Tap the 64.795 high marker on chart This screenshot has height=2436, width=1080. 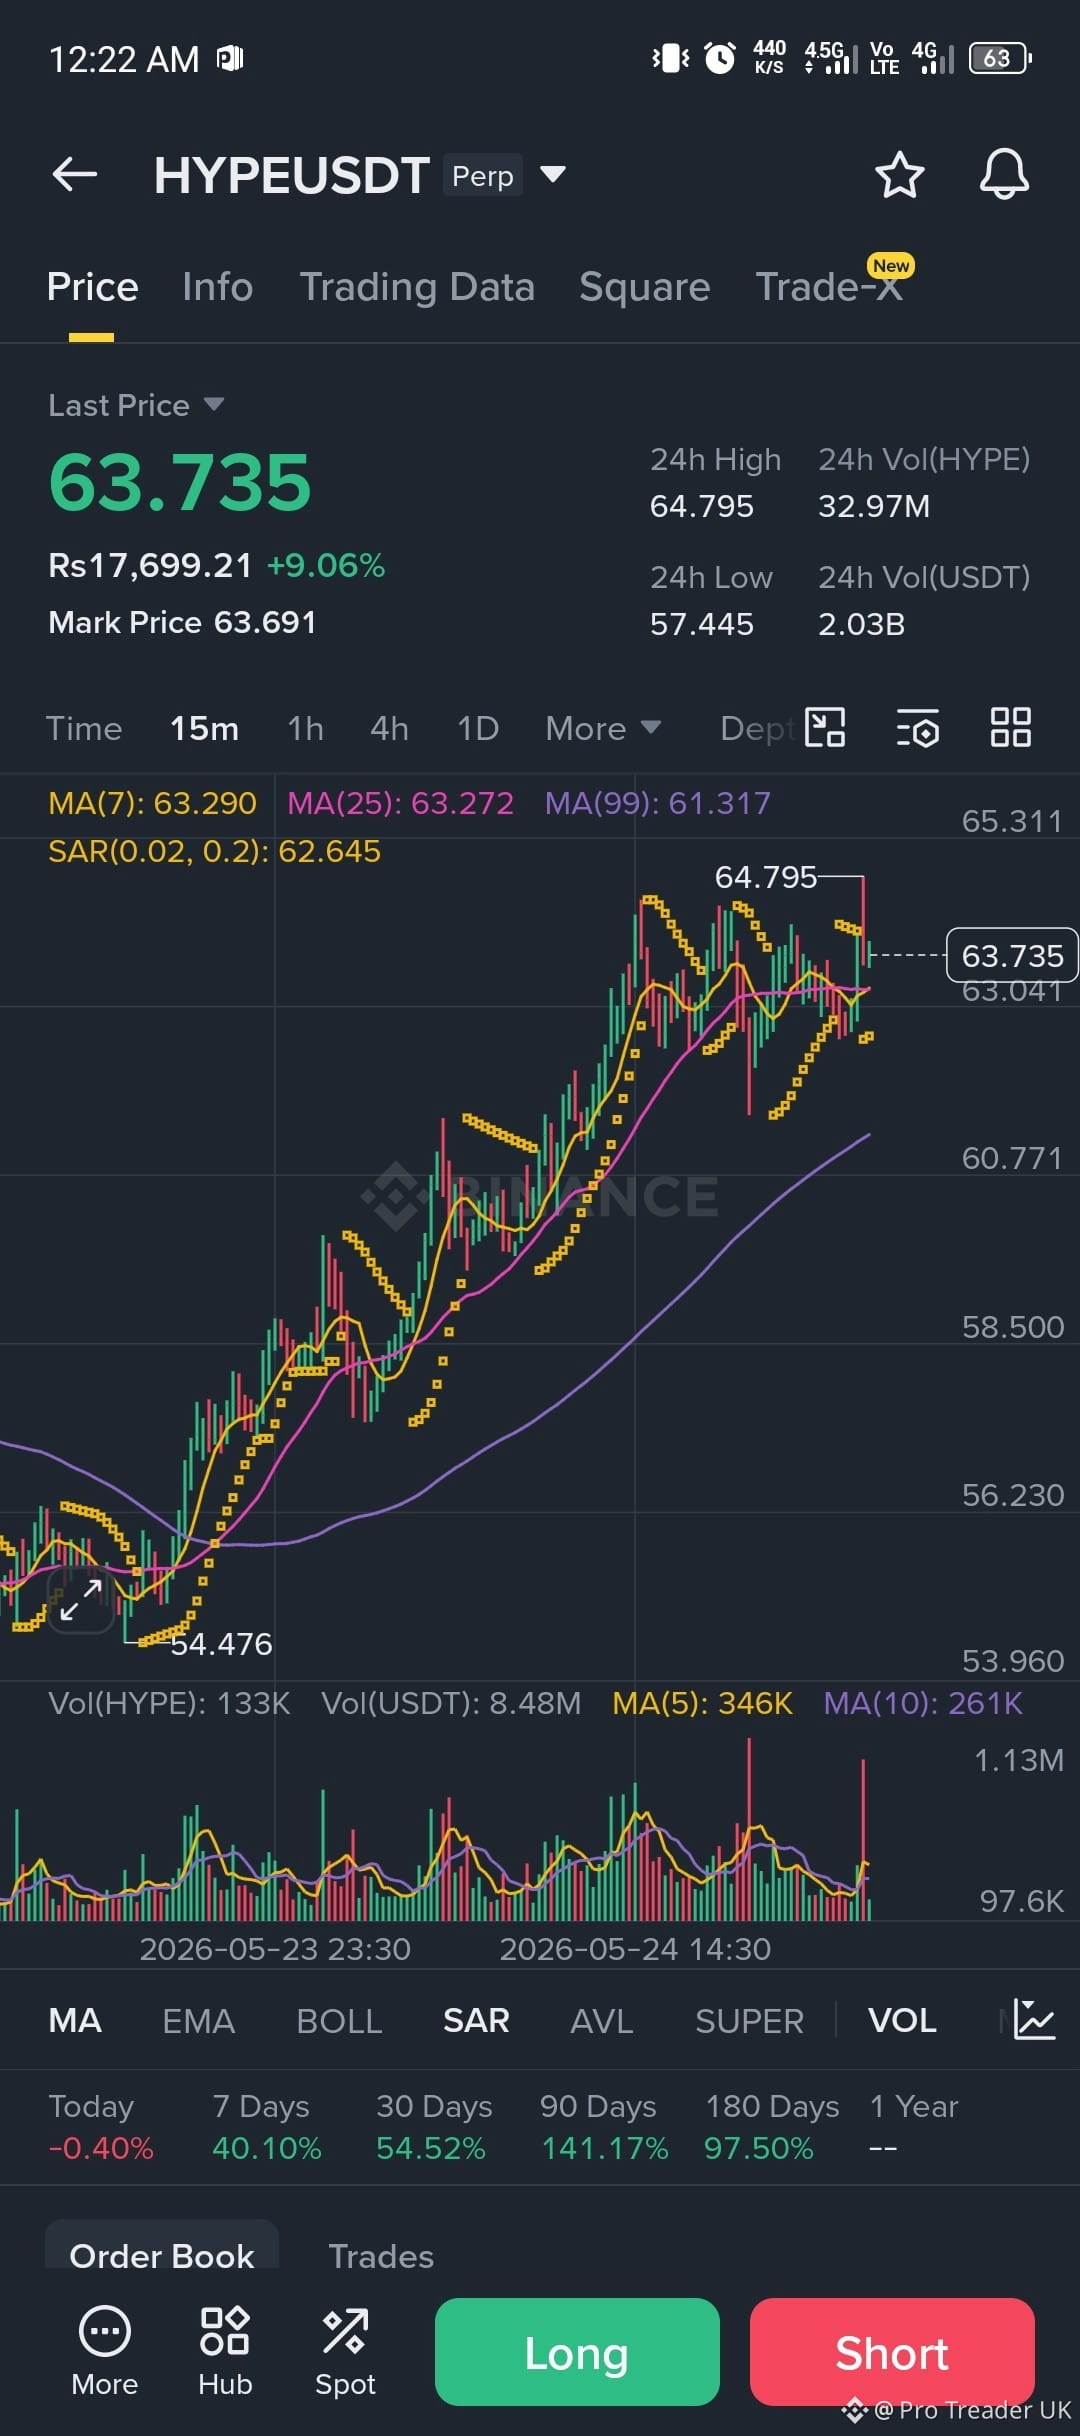(766, 877)
